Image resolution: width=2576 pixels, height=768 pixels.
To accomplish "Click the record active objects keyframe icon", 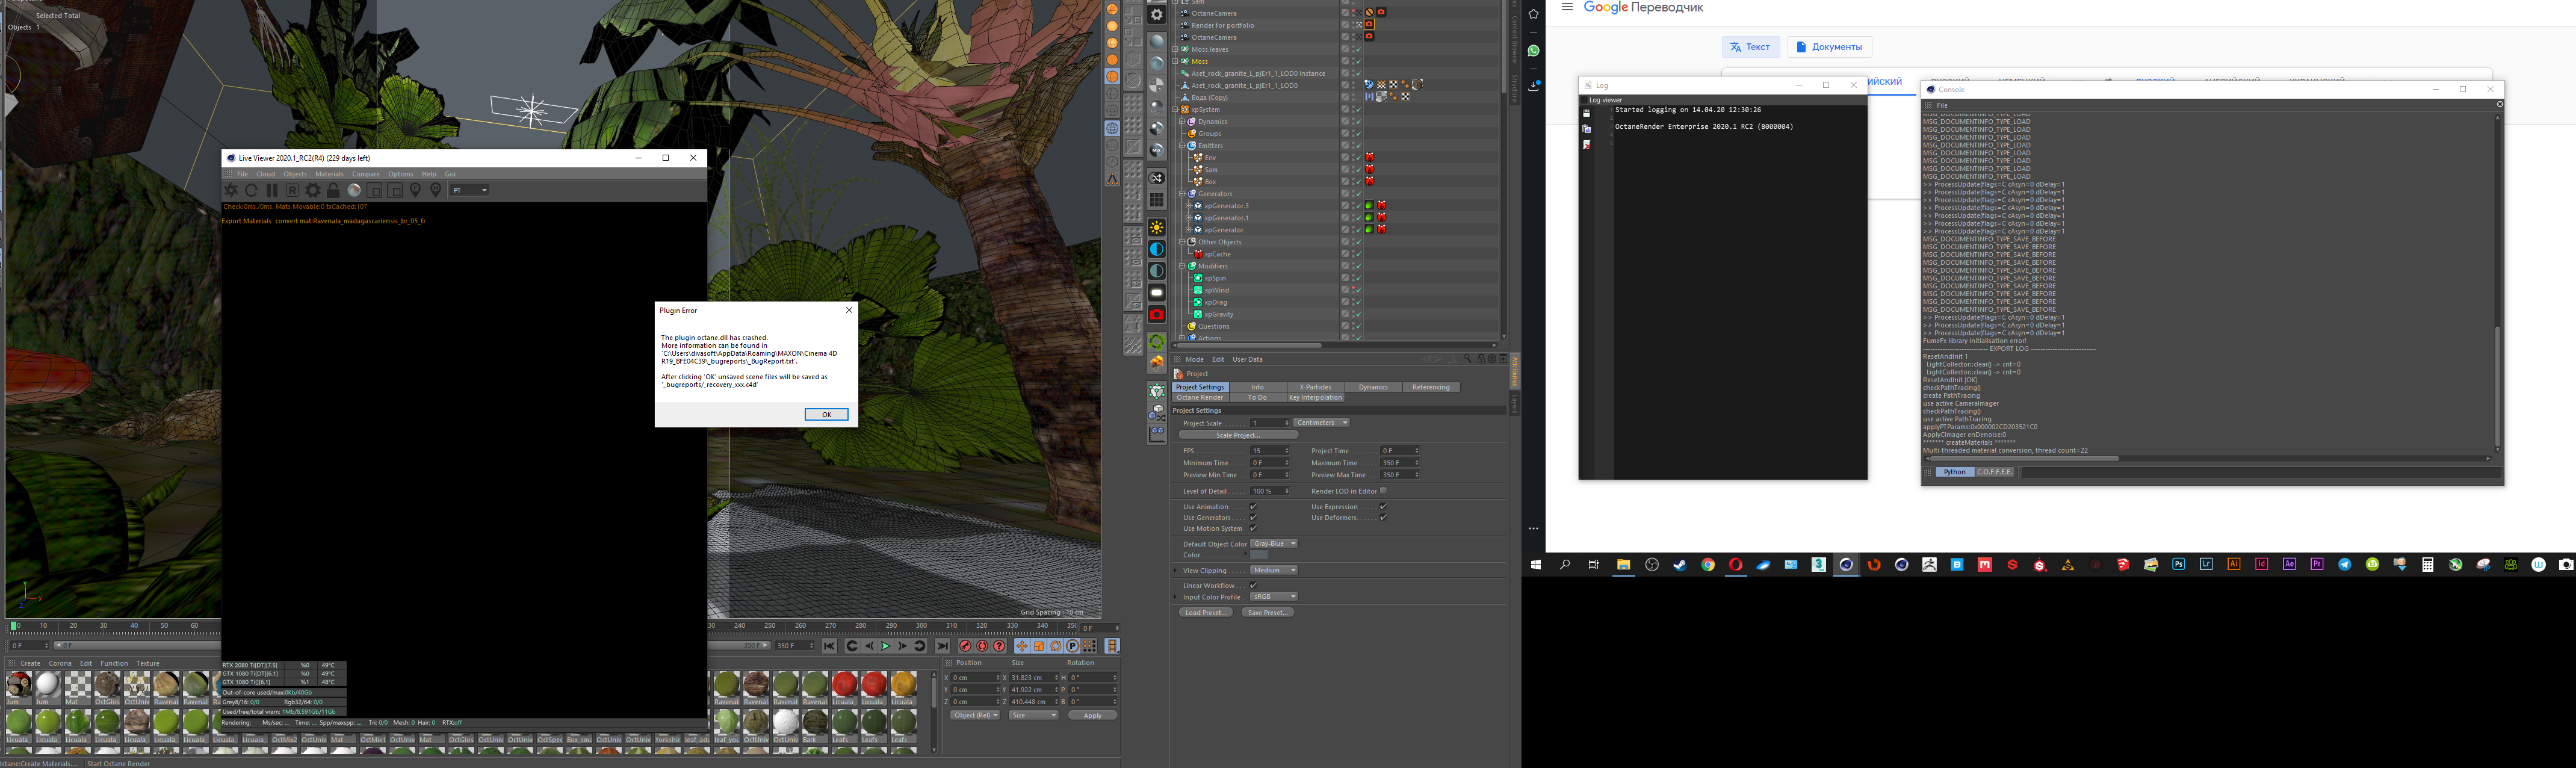I will pyautogui.click(x=965, y=646).
